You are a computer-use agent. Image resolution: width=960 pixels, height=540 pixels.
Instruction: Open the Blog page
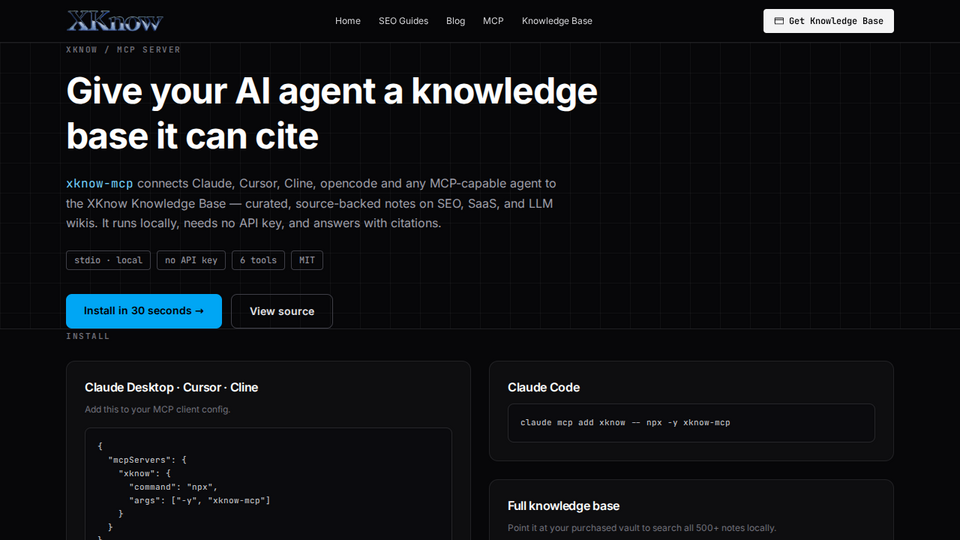(x=456, y=21)
